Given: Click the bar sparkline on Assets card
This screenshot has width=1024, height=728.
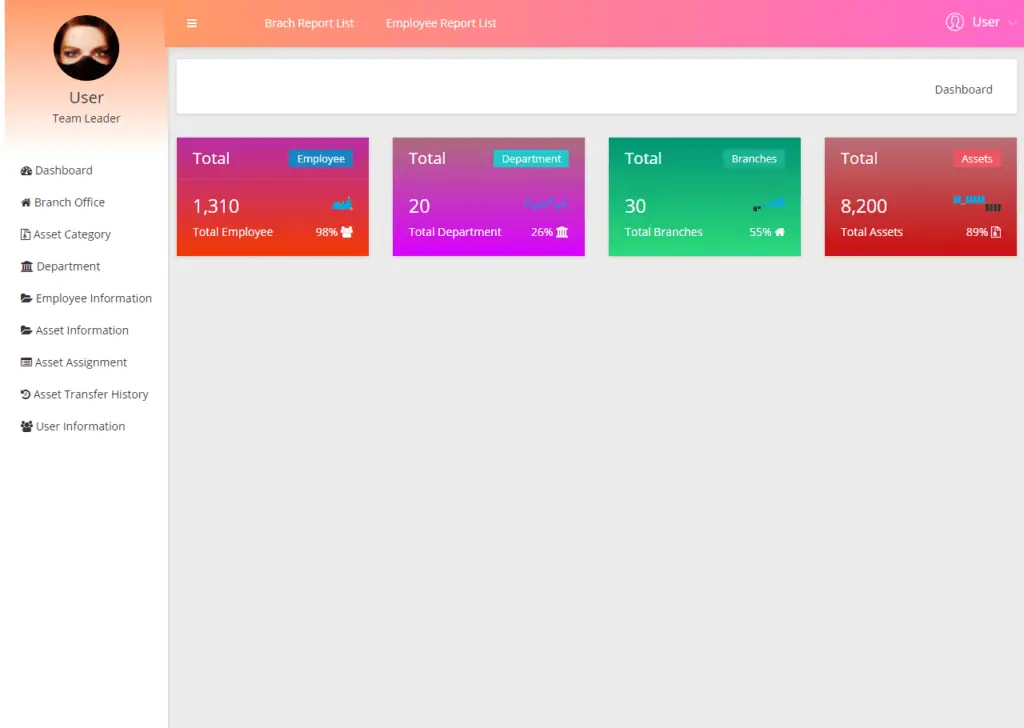Looking at the screenshot, I should [x=976, y=204].
